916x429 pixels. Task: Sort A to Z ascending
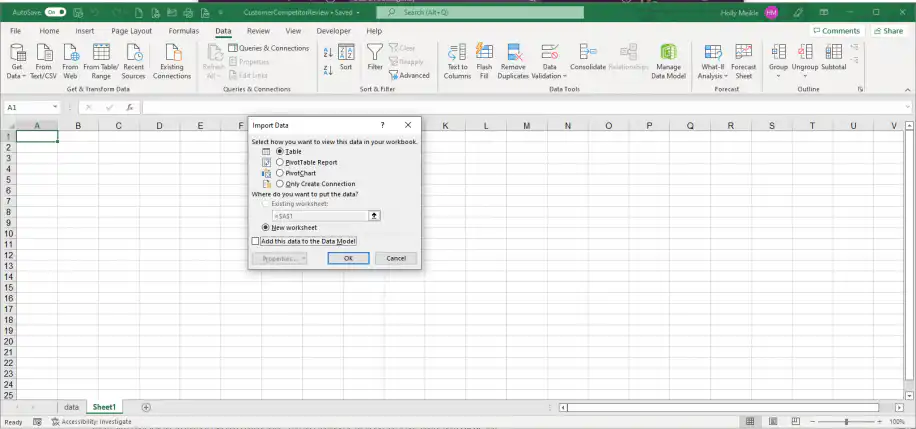pyautogui.click(x=328, y=53)
